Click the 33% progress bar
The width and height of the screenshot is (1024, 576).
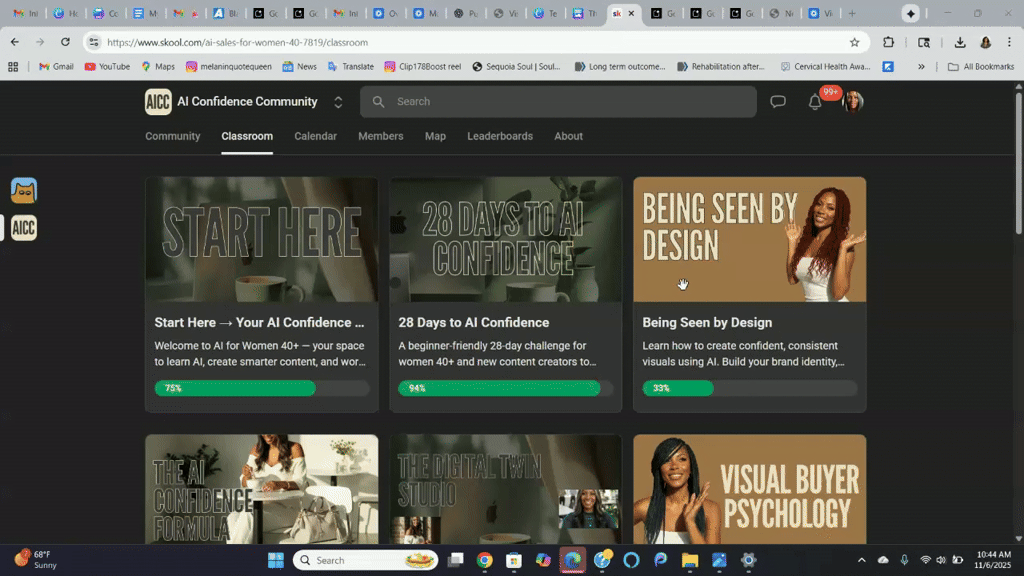coord(750,388)
